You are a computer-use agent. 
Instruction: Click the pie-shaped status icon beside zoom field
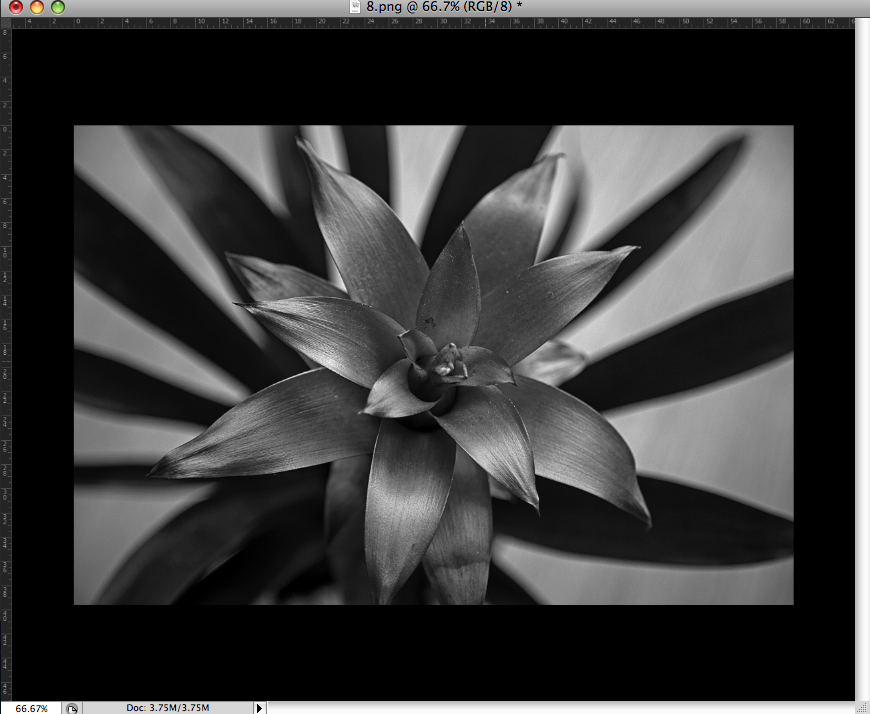70,707
